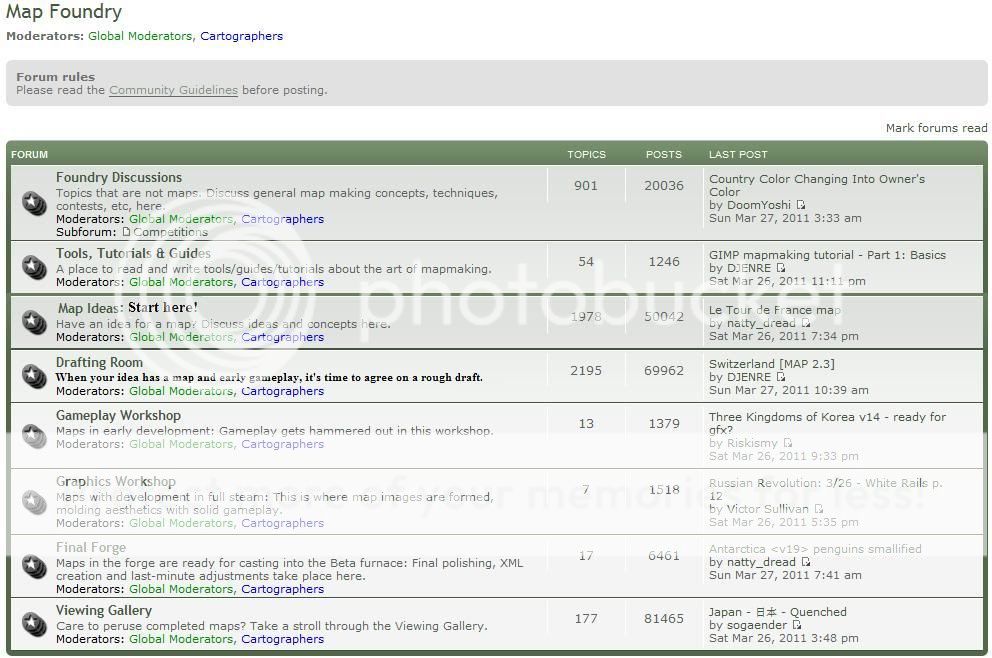
Task: View latest post icon next to sogaender
Action: click(797, 624)
